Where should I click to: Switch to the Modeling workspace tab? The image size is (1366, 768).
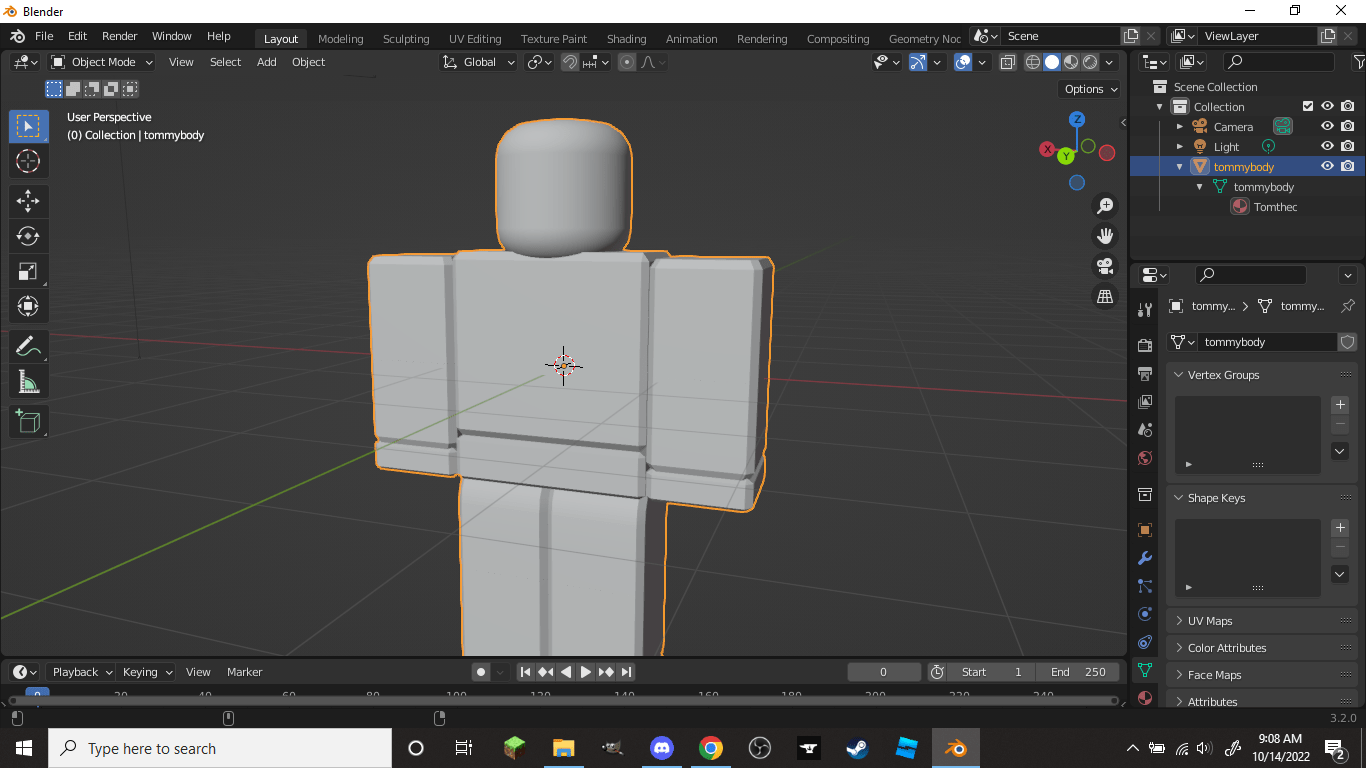(340, 39)
